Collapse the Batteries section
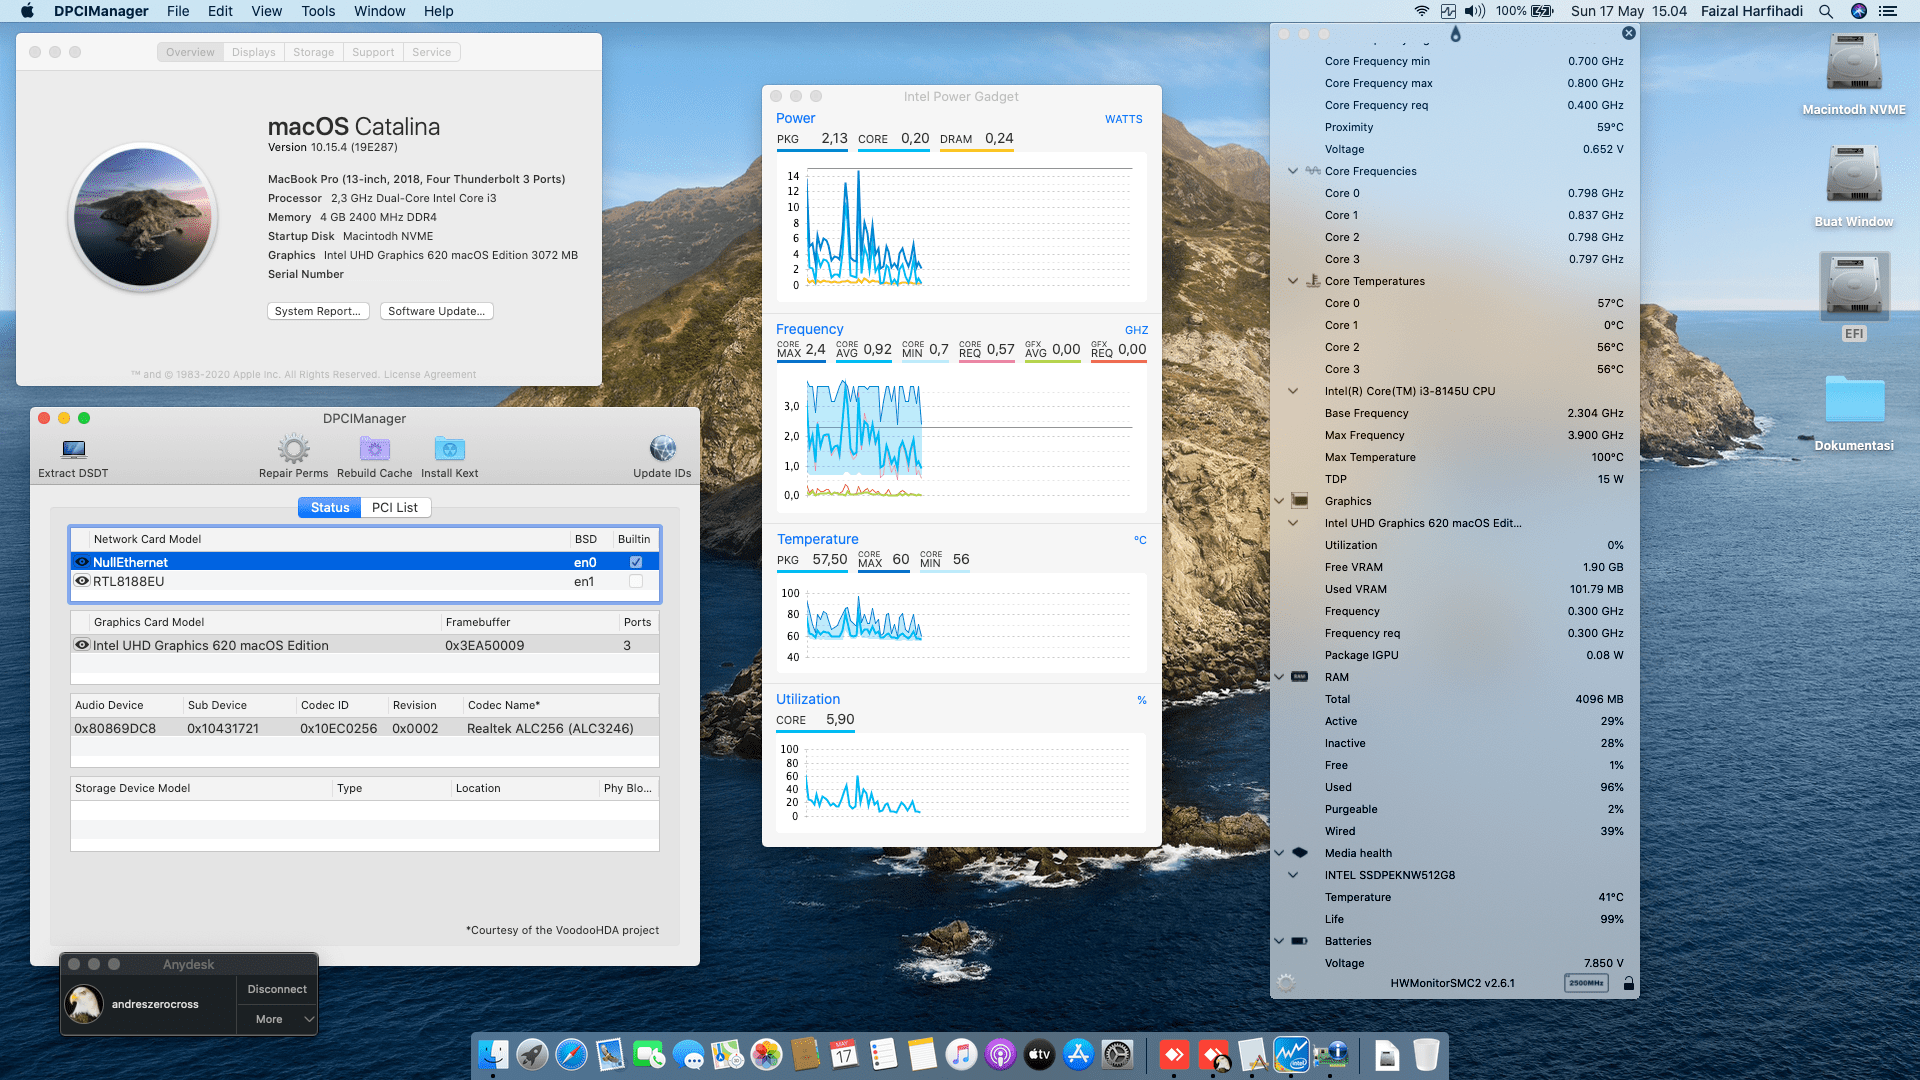1920x1080 pixels. click(x=1279, y=941)
